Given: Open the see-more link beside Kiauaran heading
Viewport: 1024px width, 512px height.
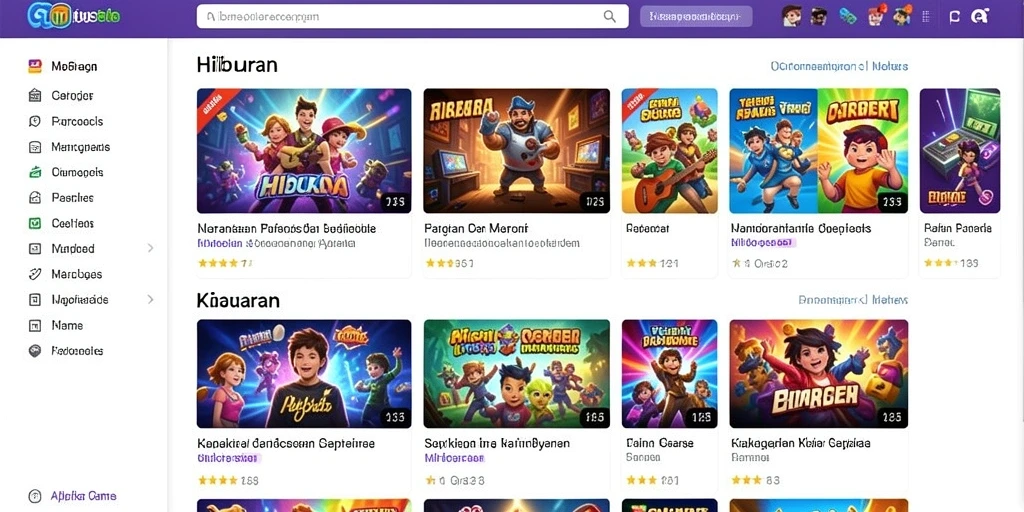Looking at the screenshot, I should (853, 300).
